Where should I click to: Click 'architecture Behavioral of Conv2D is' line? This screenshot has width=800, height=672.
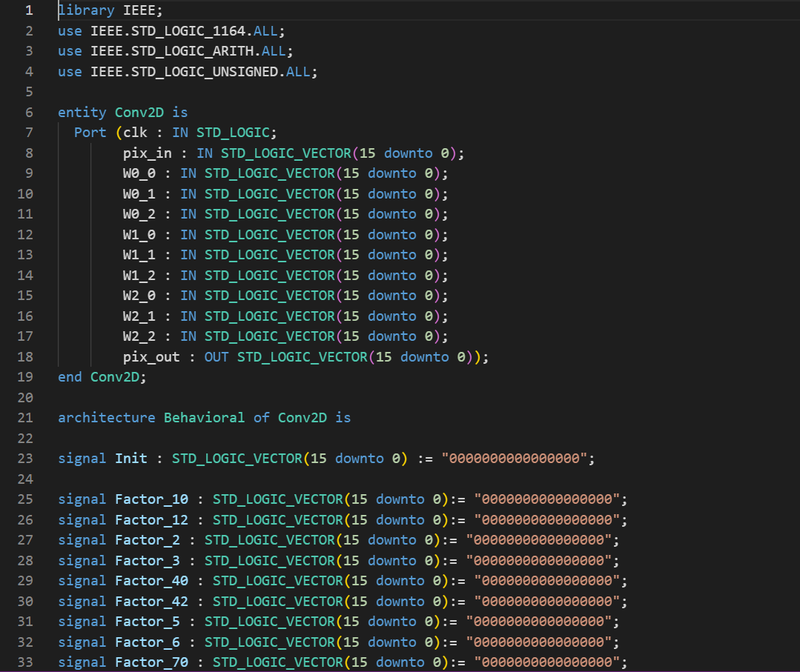[x=204, y=418]
